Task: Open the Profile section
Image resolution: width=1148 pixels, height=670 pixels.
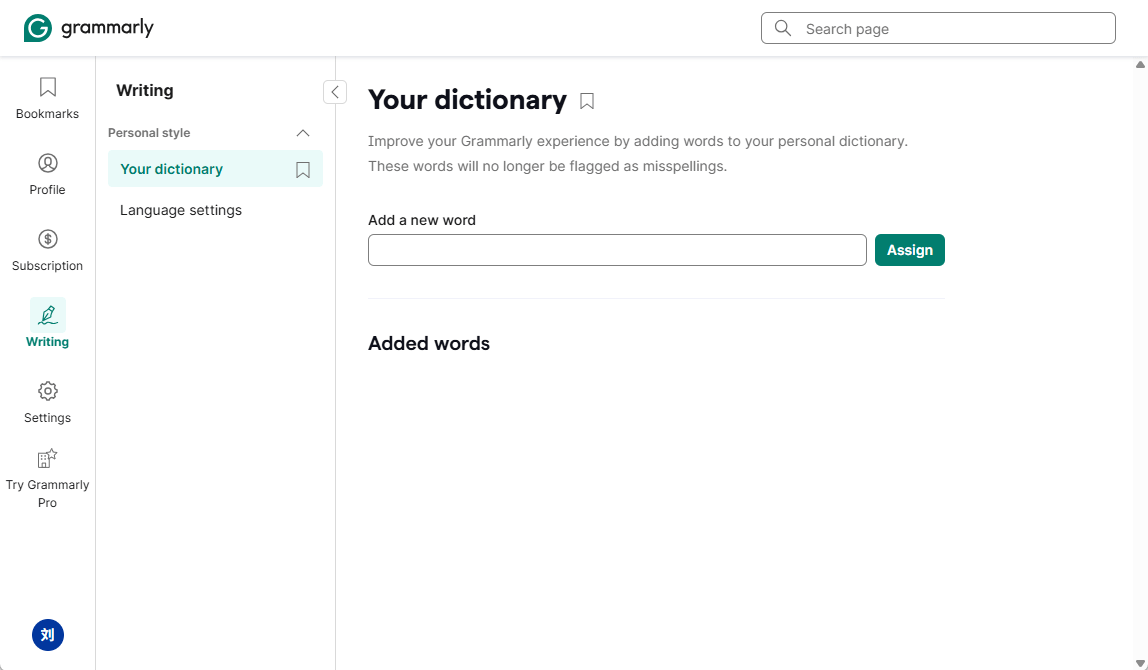Action: point(48,174)
